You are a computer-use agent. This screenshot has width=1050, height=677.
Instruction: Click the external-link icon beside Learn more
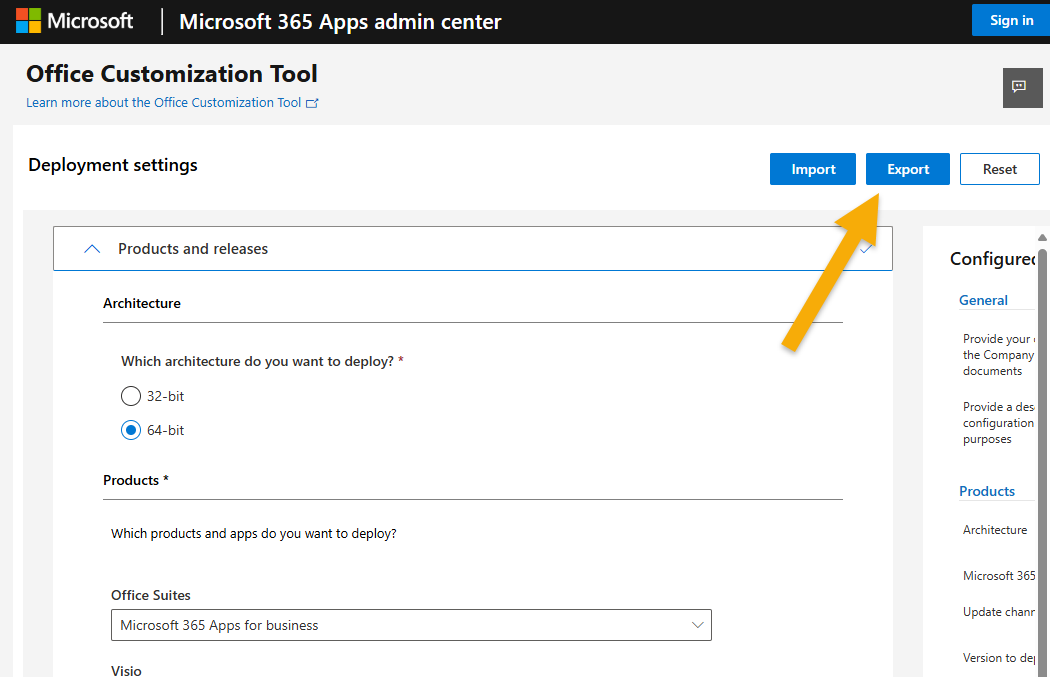click(x=312, y=102)
